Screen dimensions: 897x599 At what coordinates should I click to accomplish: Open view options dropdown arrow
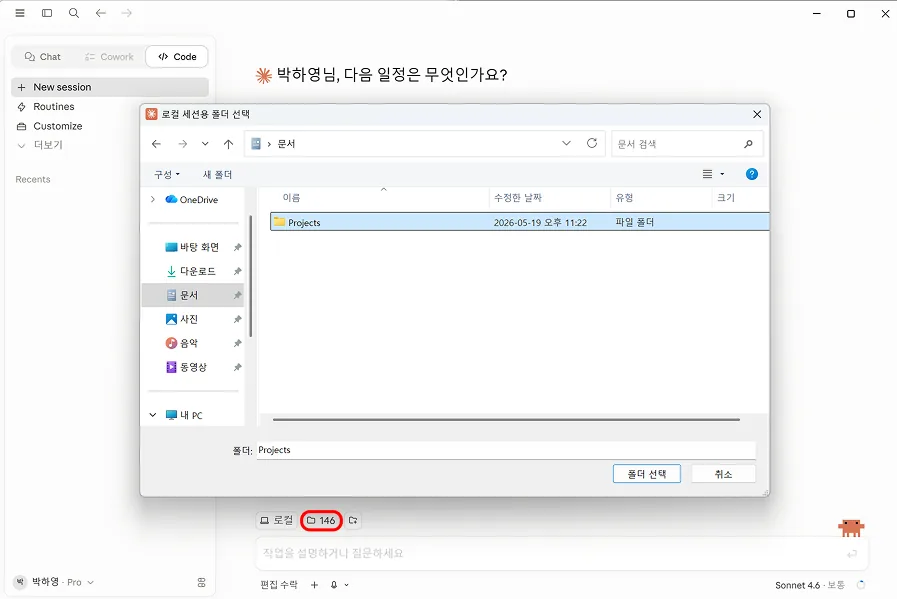click(x=722, y=174)
